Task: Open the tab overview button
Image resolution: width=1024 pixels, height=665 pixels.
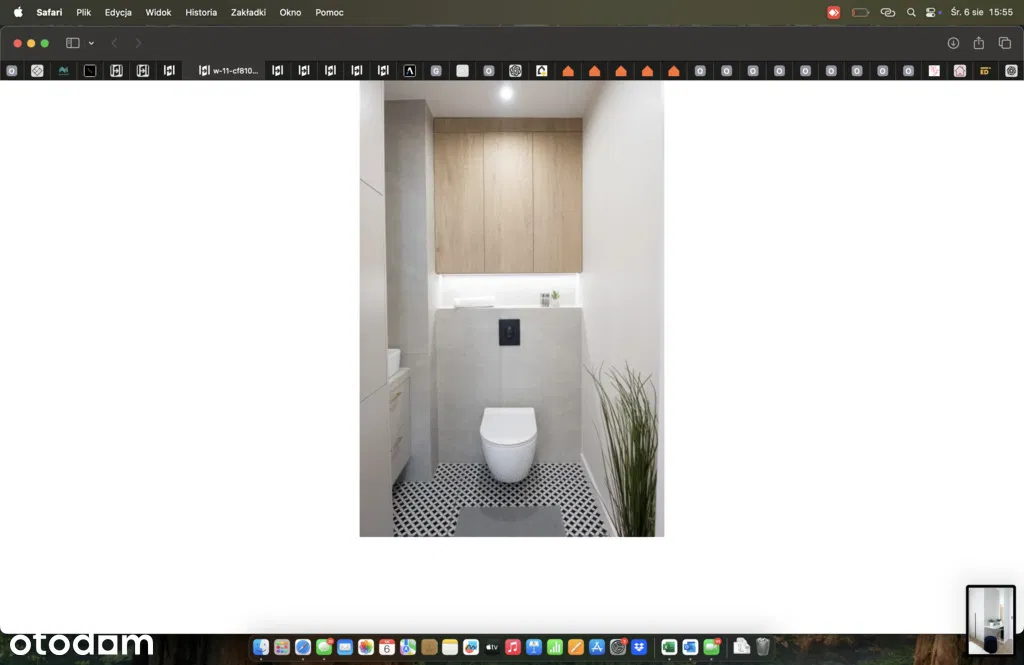Action: tap(1005, 43)
